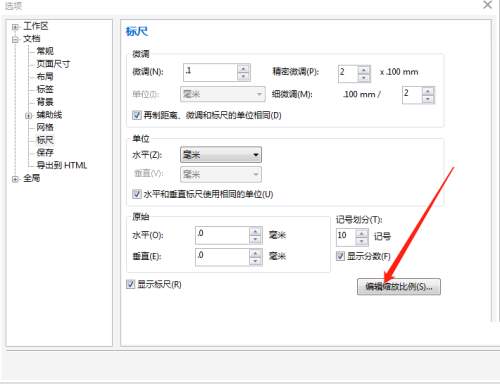Click the 微调(N) value field
This screenshot has height=384, width=500.
tap(210, 72)
